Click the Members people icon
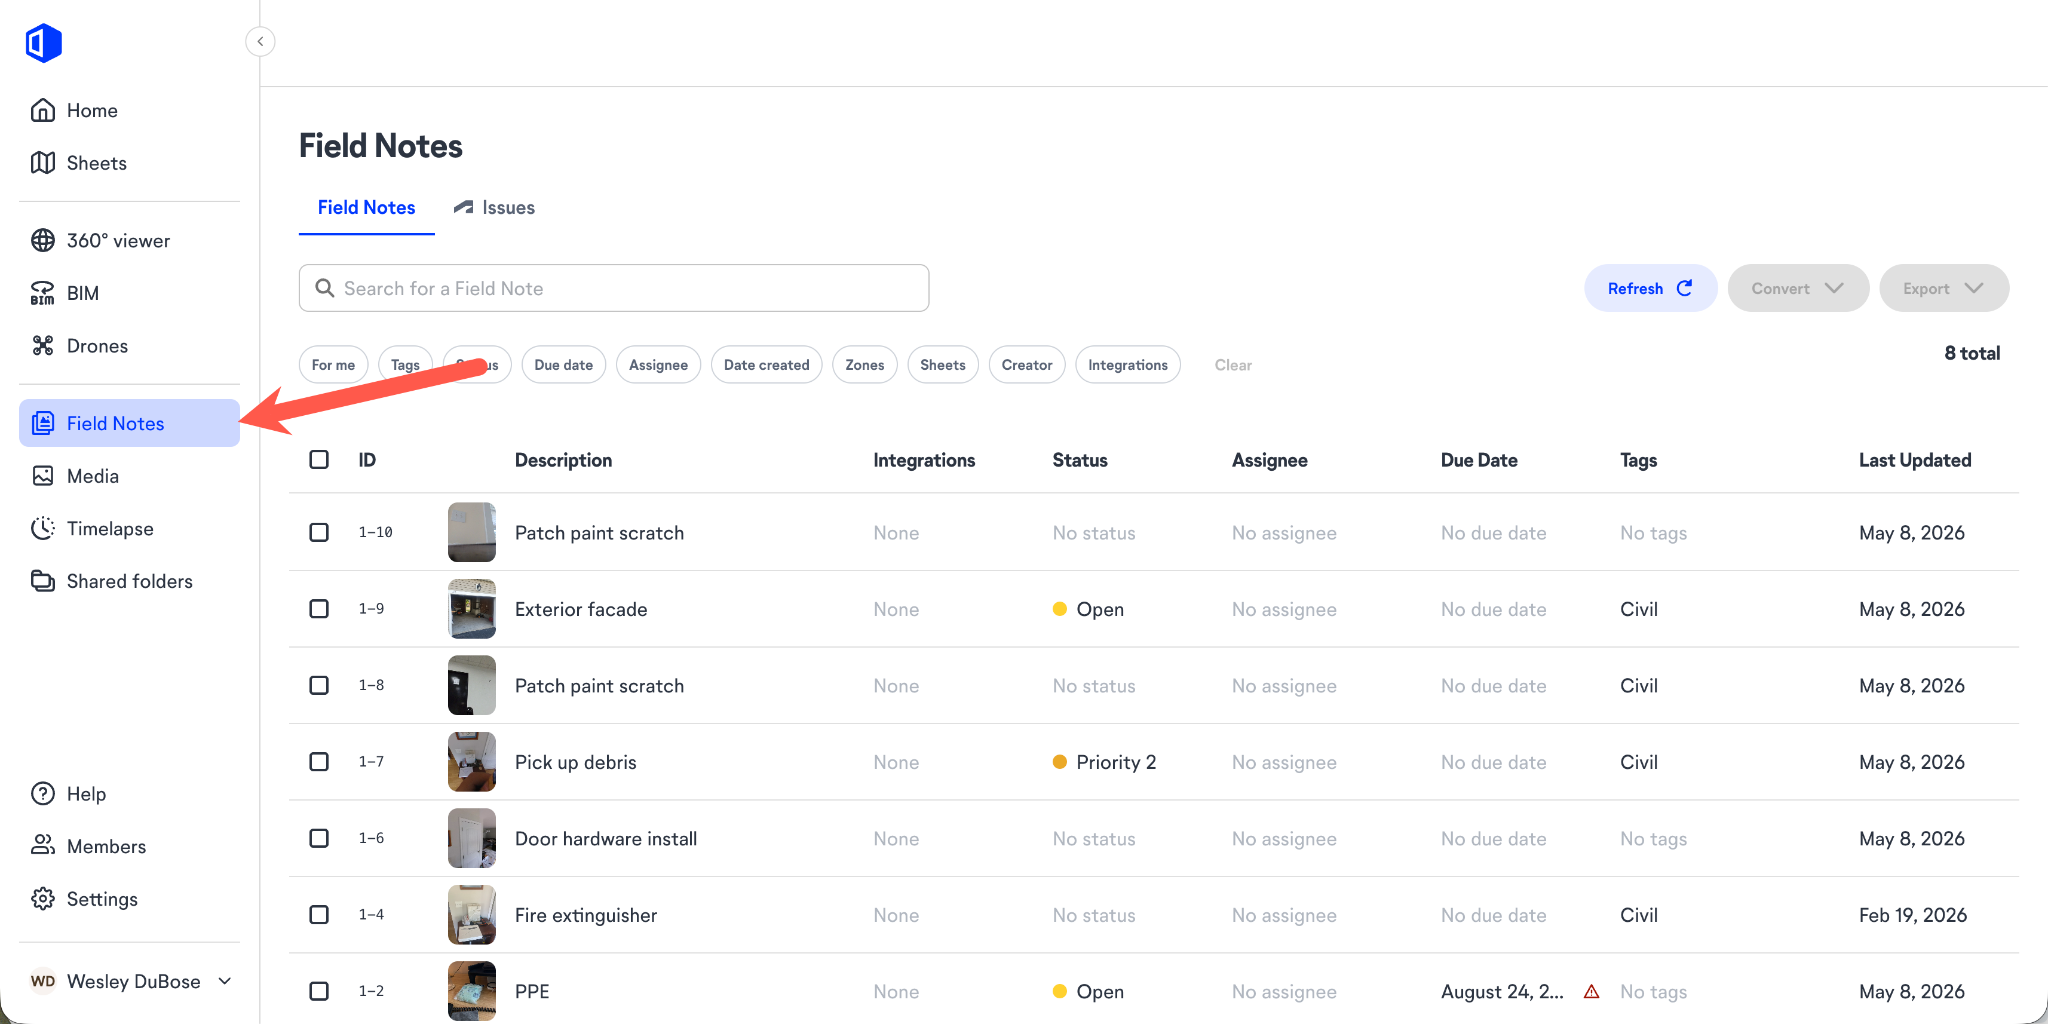Image resolution: width=2048 pixels, height=1024 pixels. click(x=43, y=846)
